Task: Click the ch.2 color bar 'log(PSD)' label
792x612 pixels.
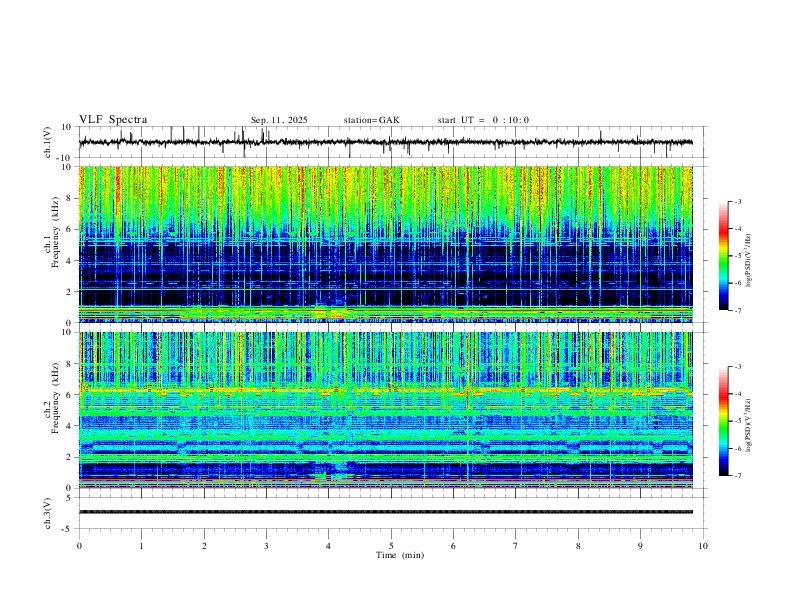Action: tap(749, 426)
